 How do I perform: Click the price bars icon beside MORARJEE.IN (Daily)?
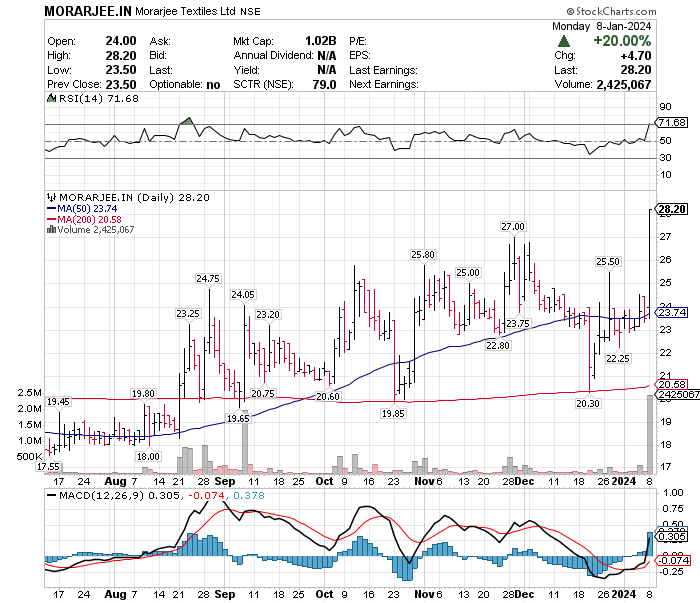51,197
